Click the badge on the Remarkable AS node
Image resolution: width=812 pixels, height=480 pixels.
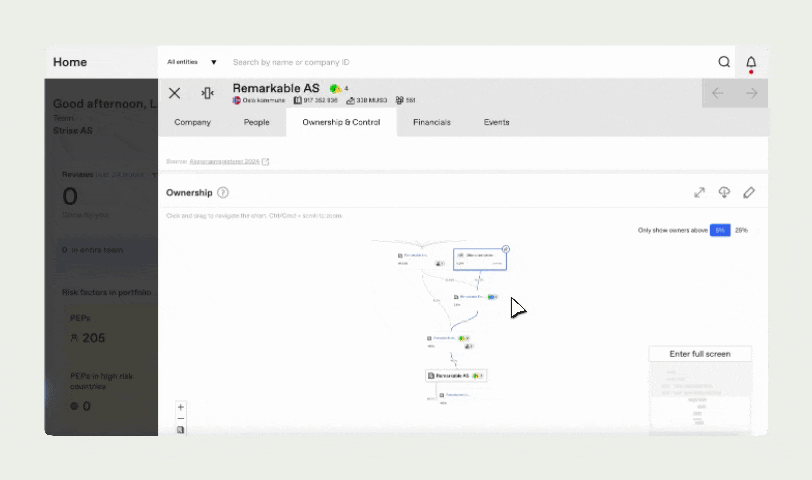477,376
